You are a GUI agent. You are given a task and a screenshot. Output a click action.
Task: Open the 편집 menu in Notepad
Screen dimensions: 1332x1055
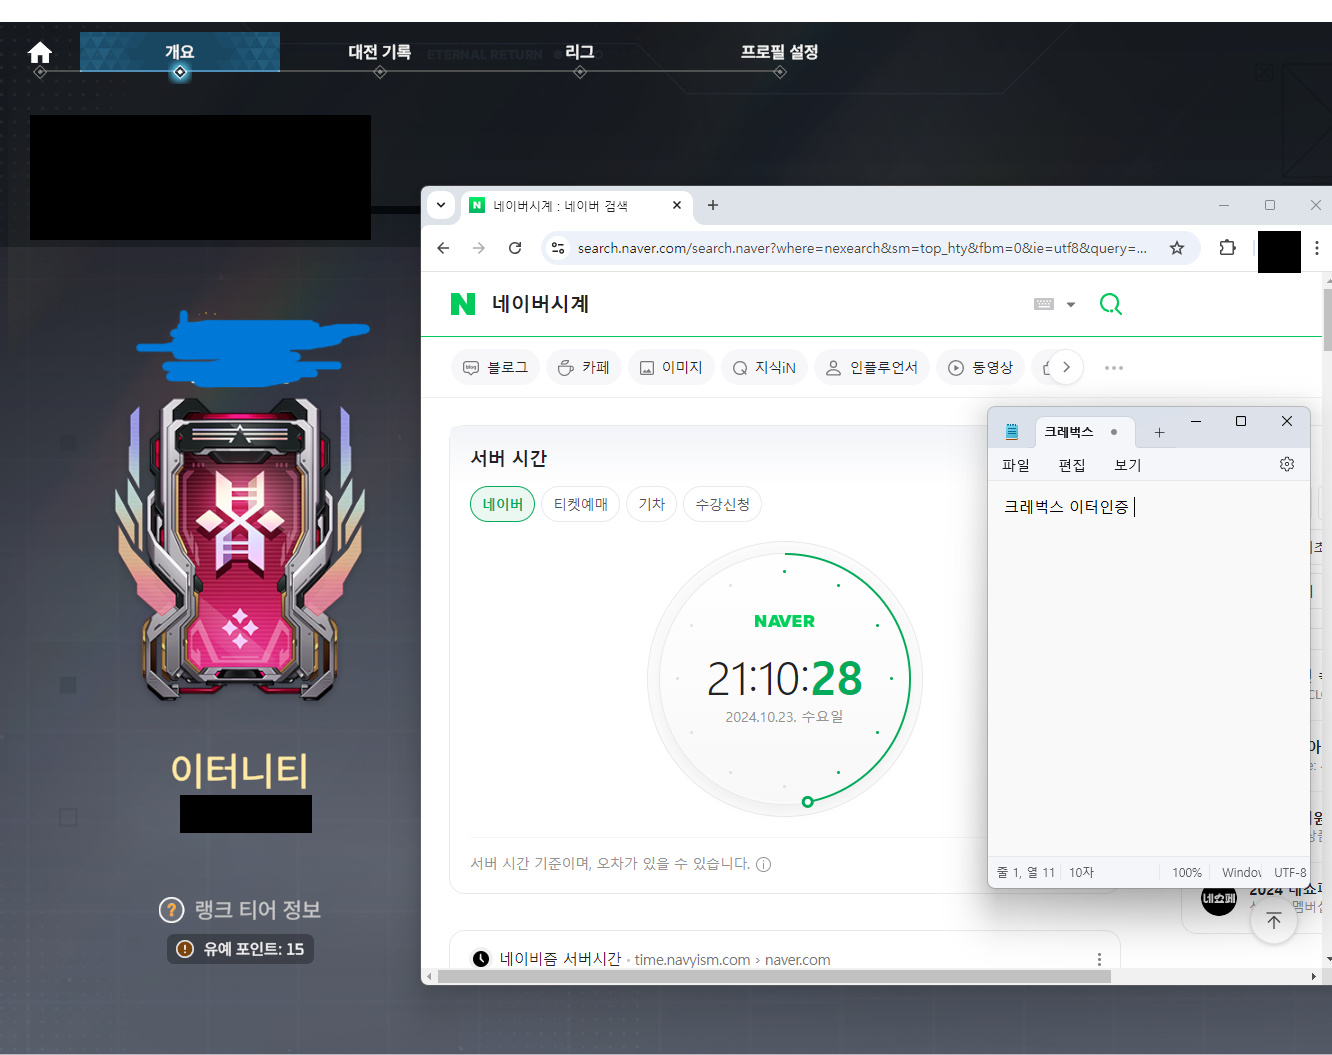tap(1072, 465)
